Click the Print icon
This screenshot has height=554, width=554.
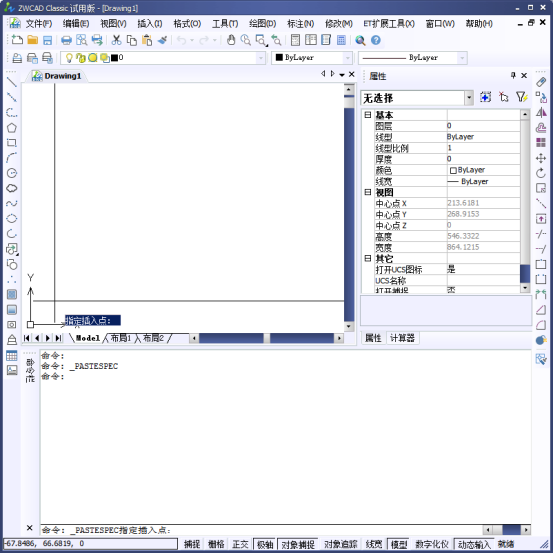pos(66,40)
